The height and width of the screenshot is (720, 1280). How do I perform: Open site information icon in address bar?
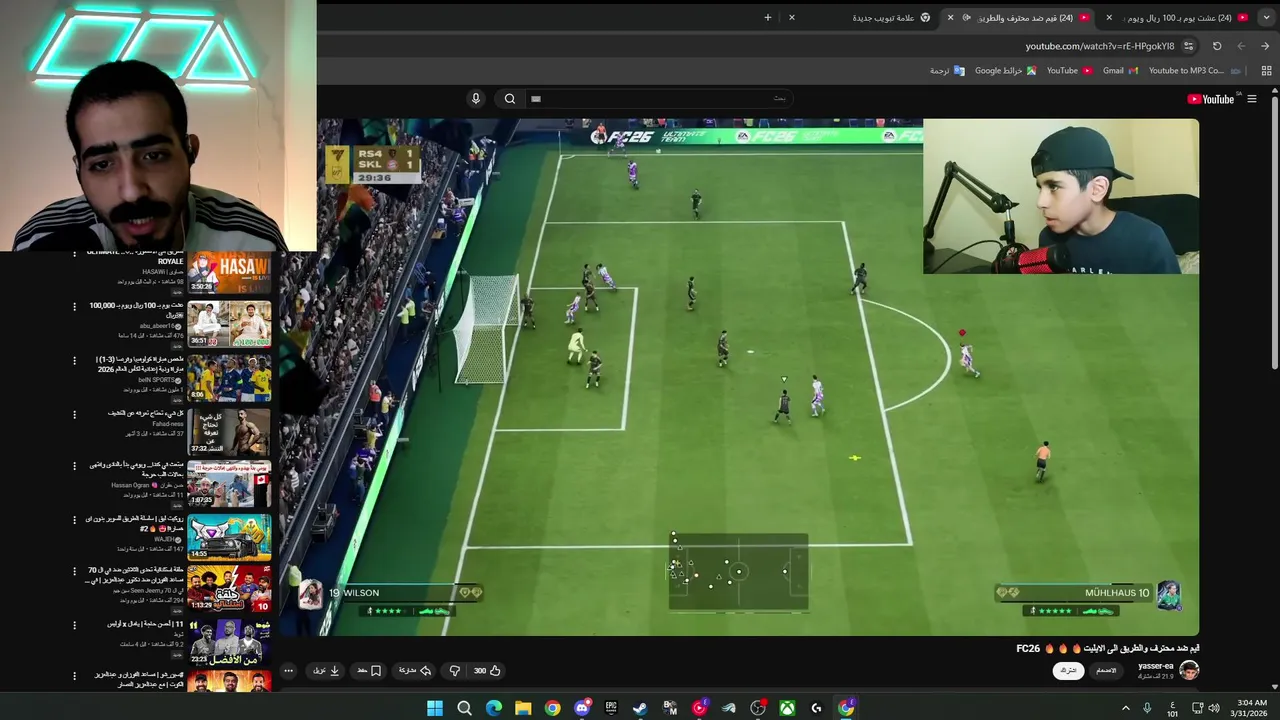click(1188, 46)
